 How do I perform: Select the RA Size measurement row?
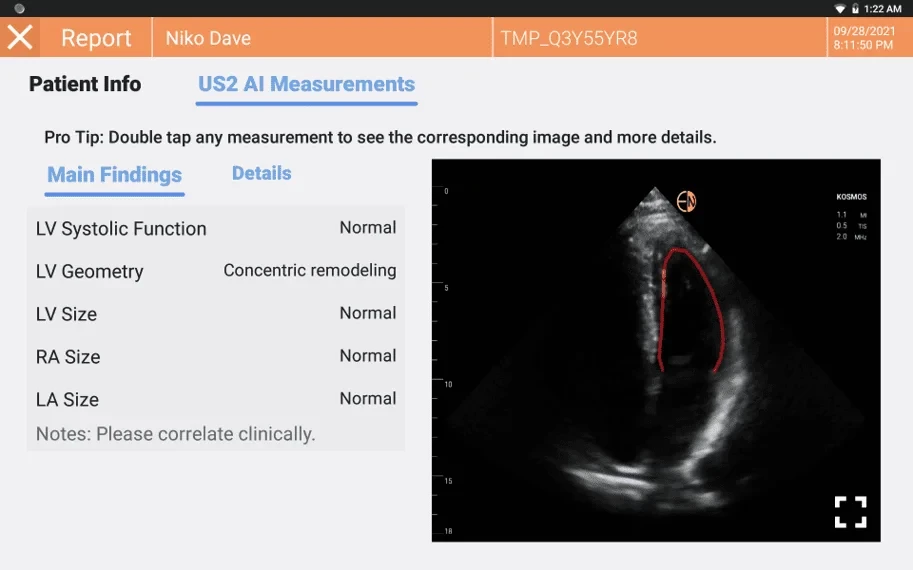pyautogui.click(x=216, y=356)
